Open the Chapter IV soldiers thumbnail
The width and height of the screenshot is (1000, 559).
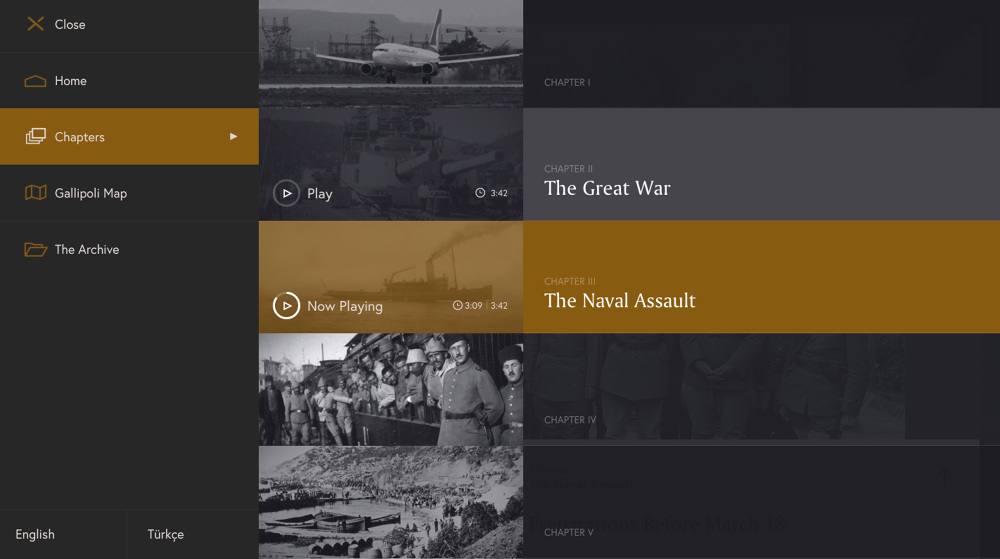[x=390, y=389]
